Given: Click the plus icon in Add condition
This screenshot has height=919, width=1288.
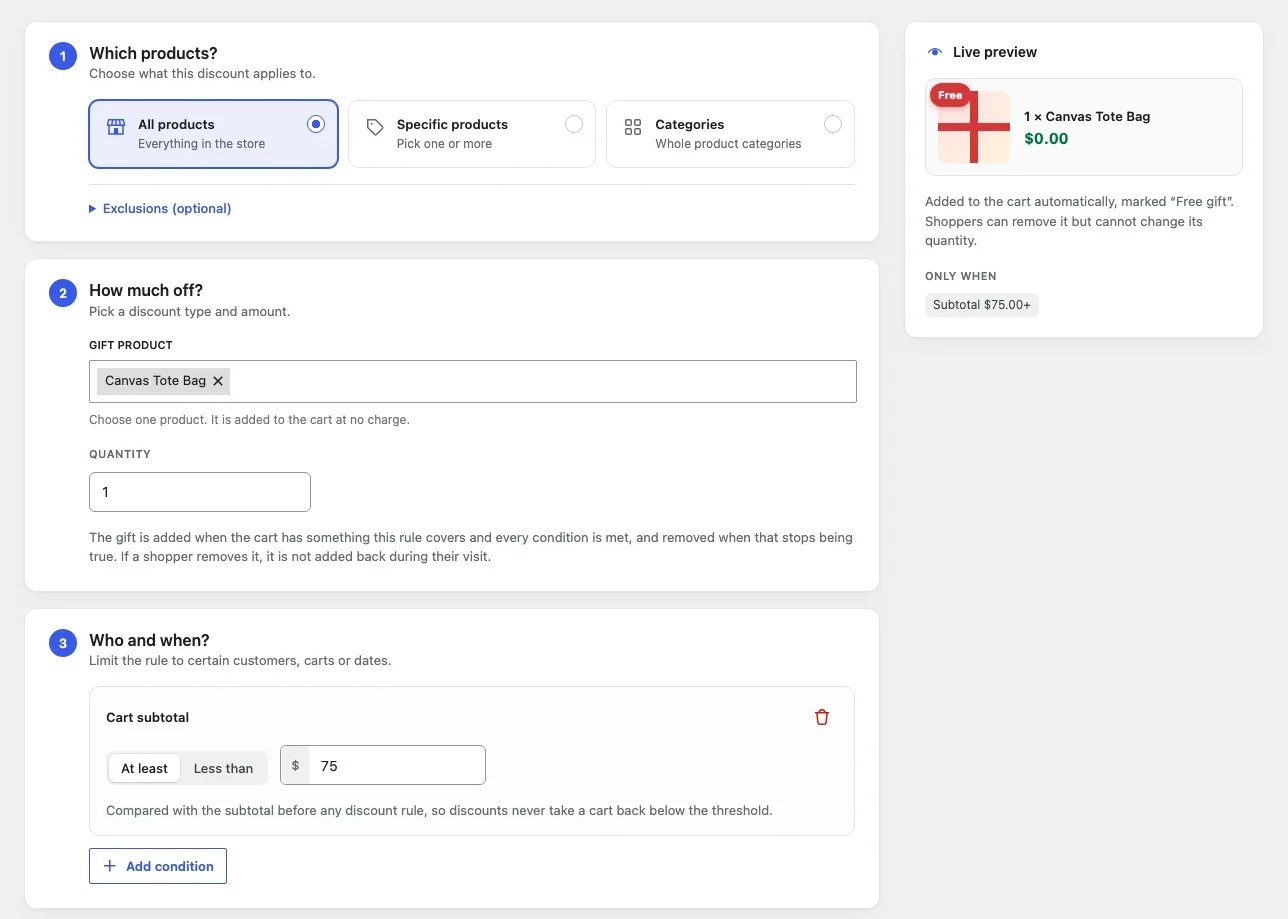Looking at the screenshot, I should pos(110,866).
